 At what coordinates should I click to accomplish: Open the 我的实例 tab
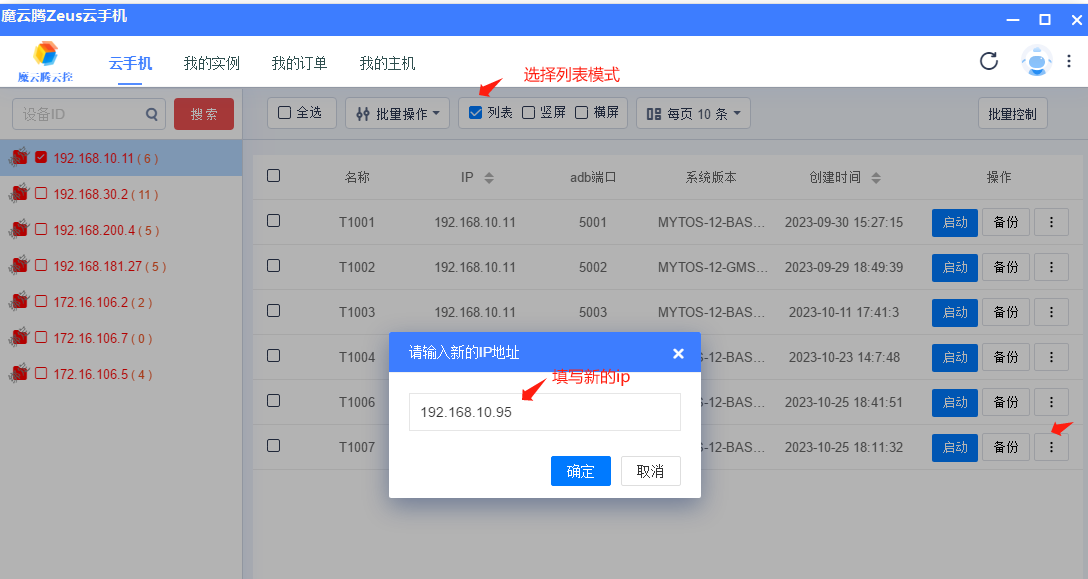click(210, 62)
